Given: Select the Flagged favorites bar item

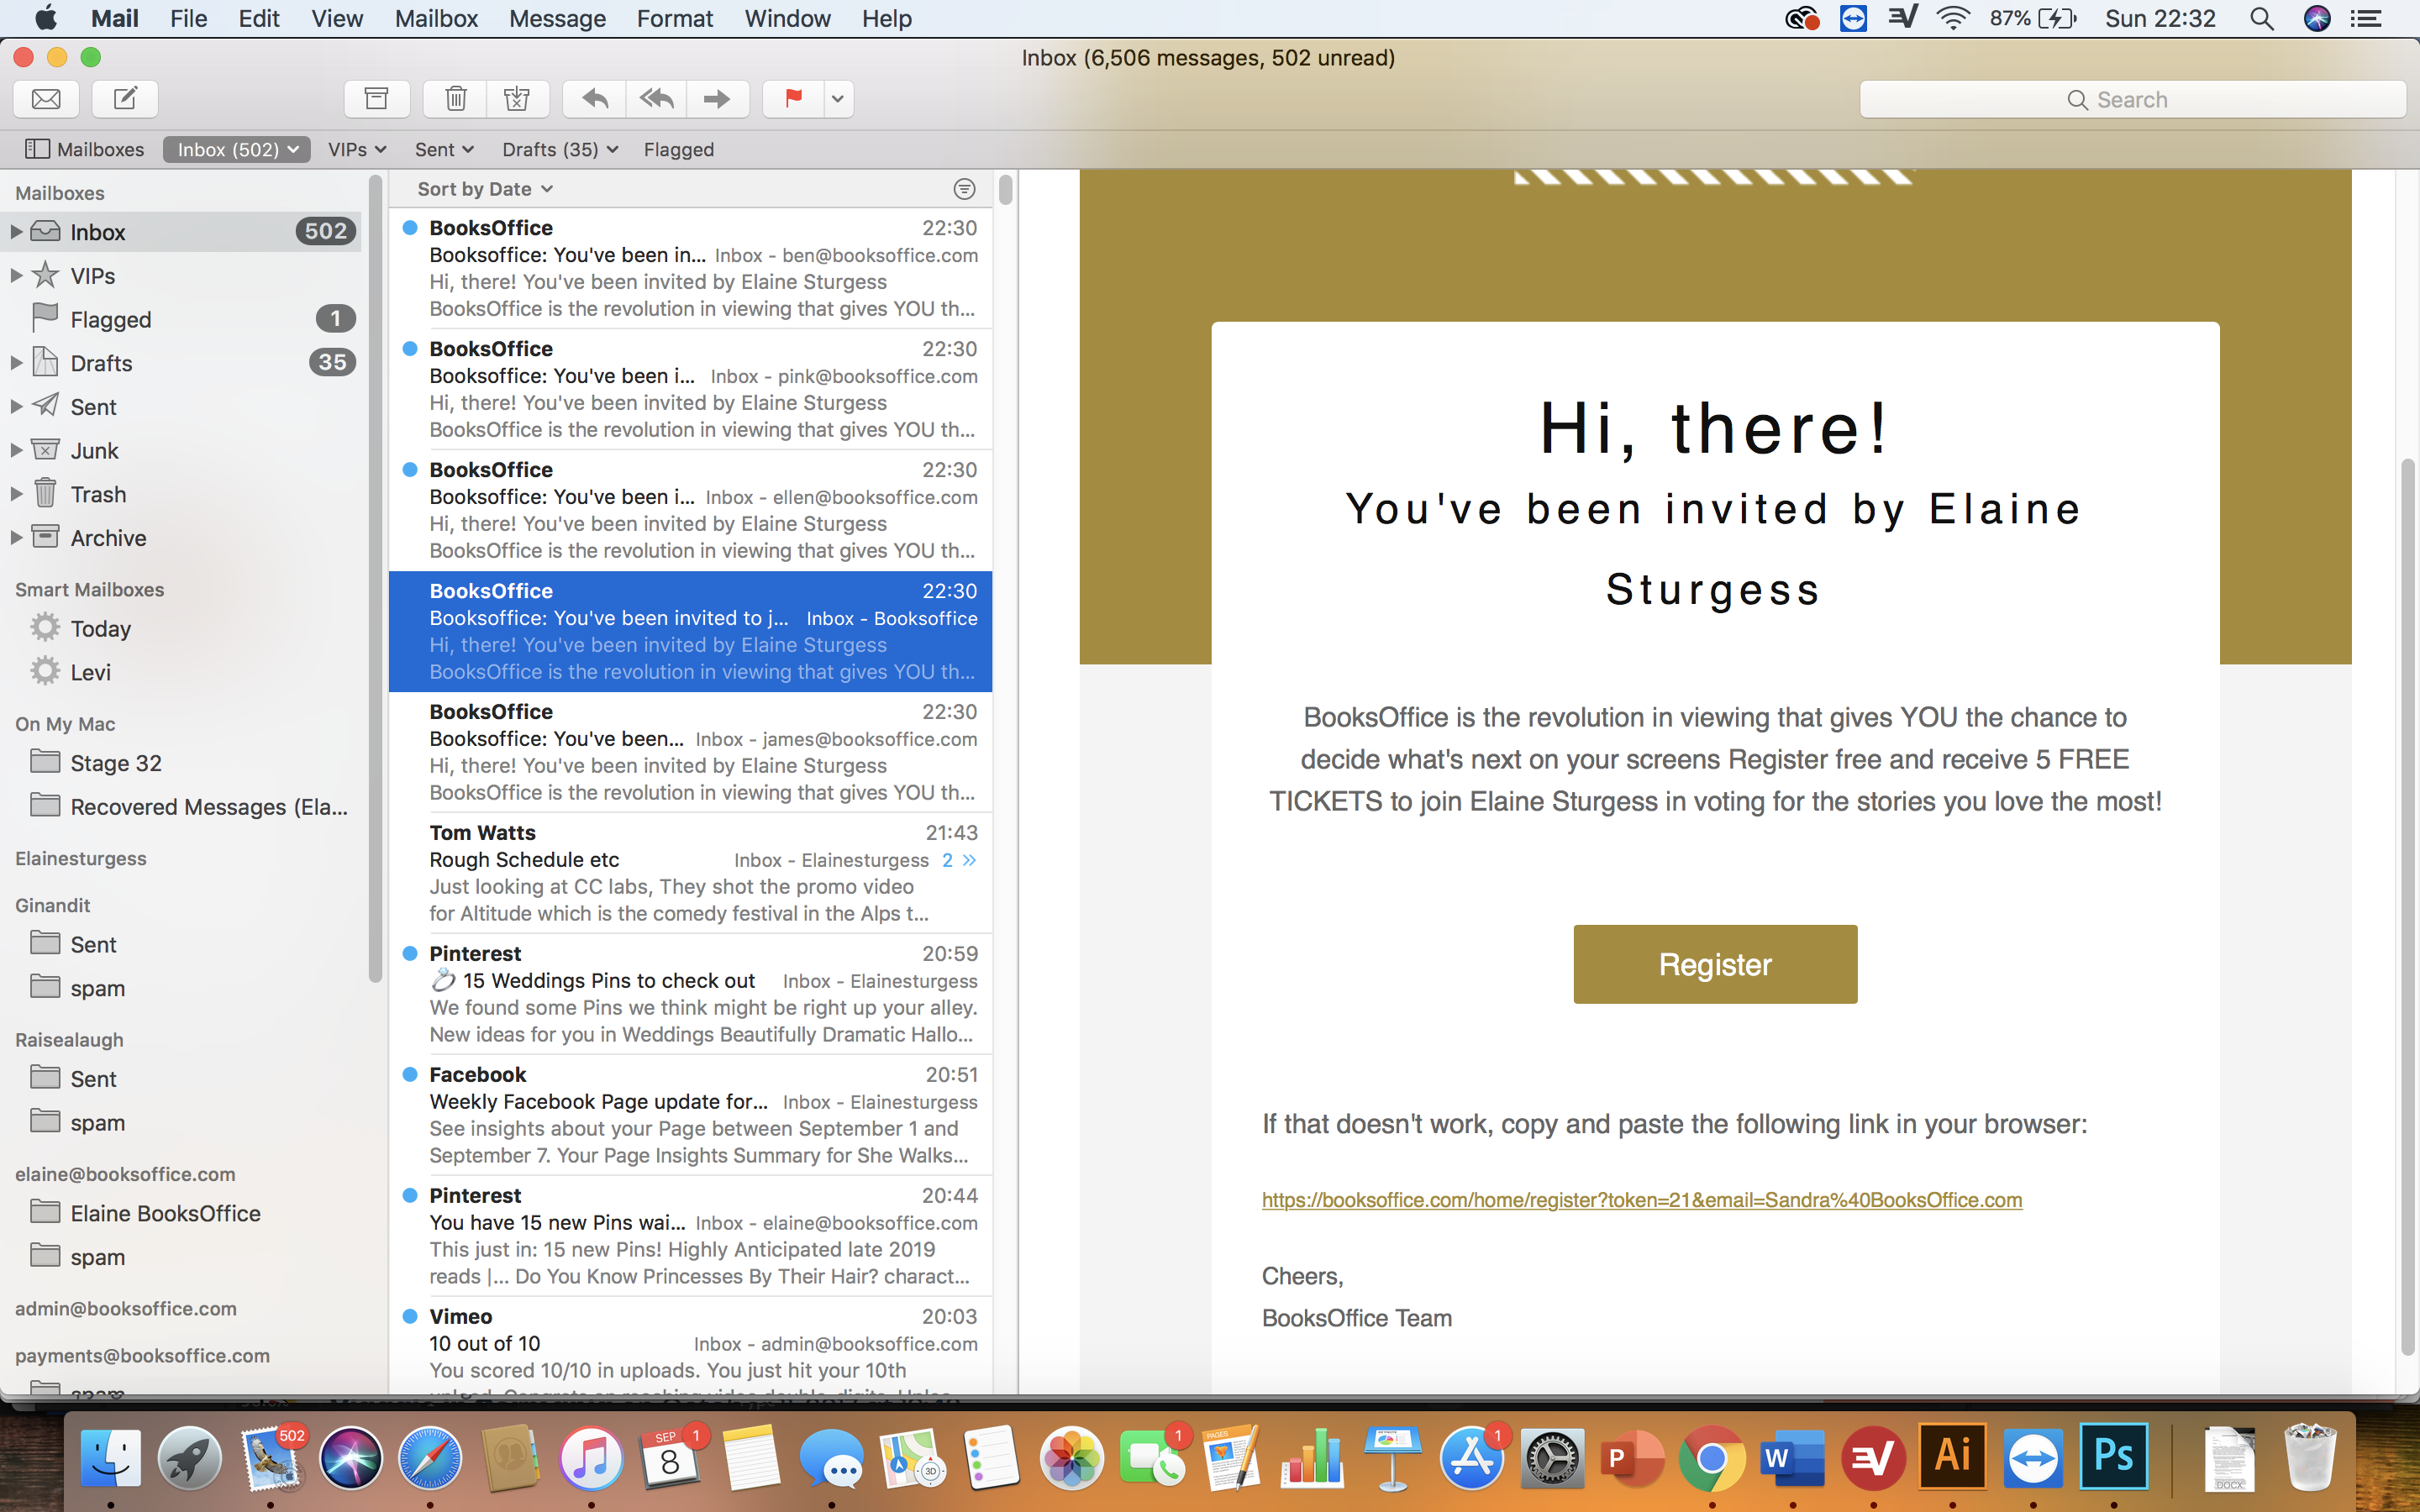Looking at the screenshot, I should [679, 149].
